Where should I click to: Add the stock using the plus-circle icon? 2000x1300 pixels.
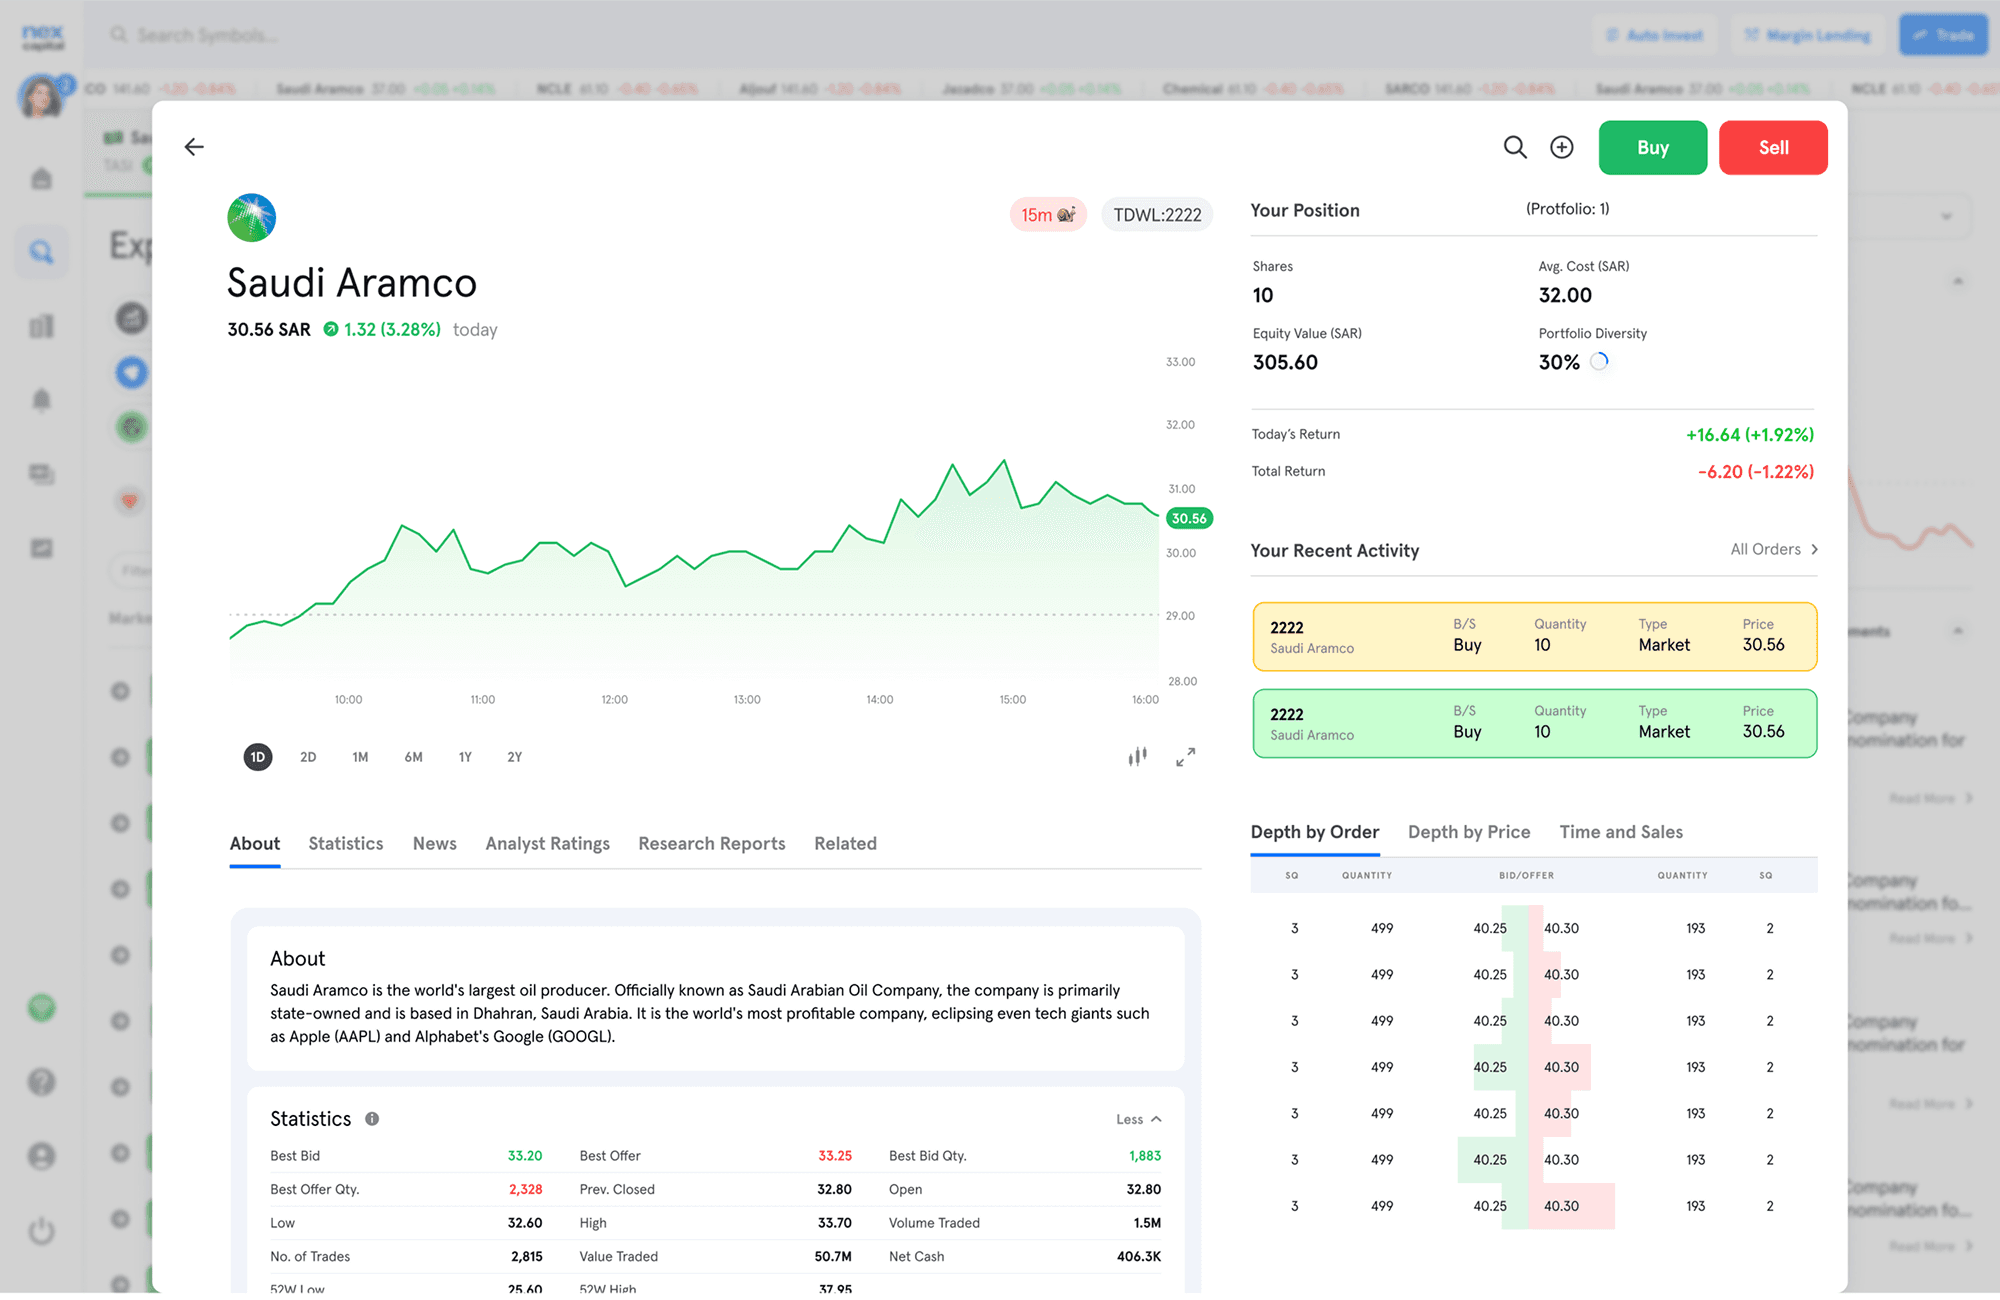click(1561, 147)
